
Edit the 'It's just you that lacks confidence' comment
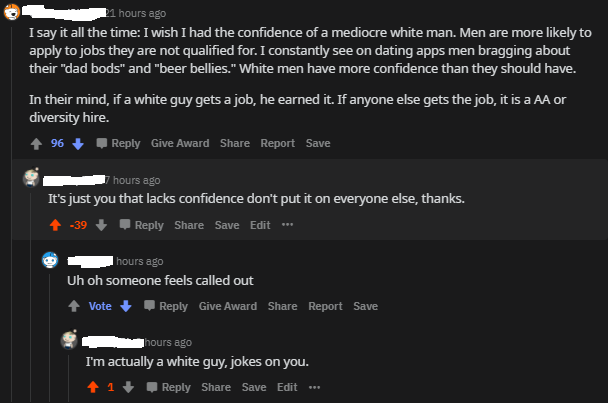[x=260, y=225]
